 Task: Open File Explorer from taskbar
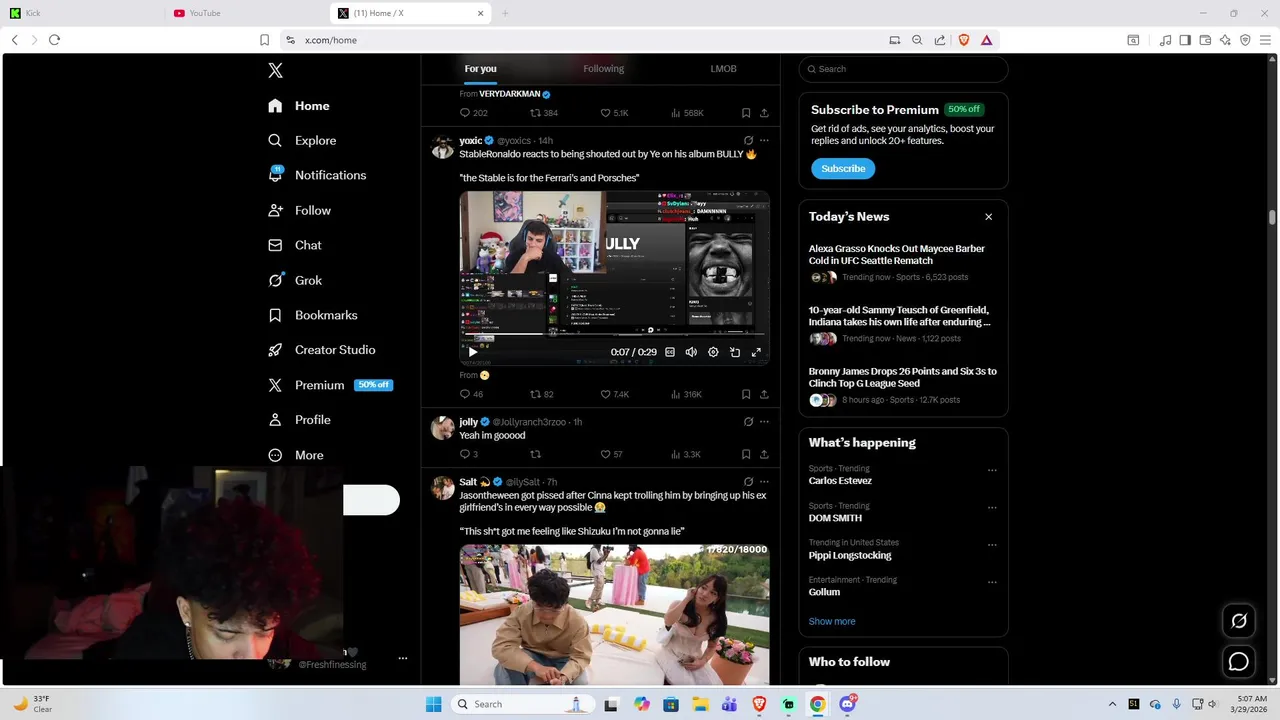pyautogui.click(x=700, y=704)
